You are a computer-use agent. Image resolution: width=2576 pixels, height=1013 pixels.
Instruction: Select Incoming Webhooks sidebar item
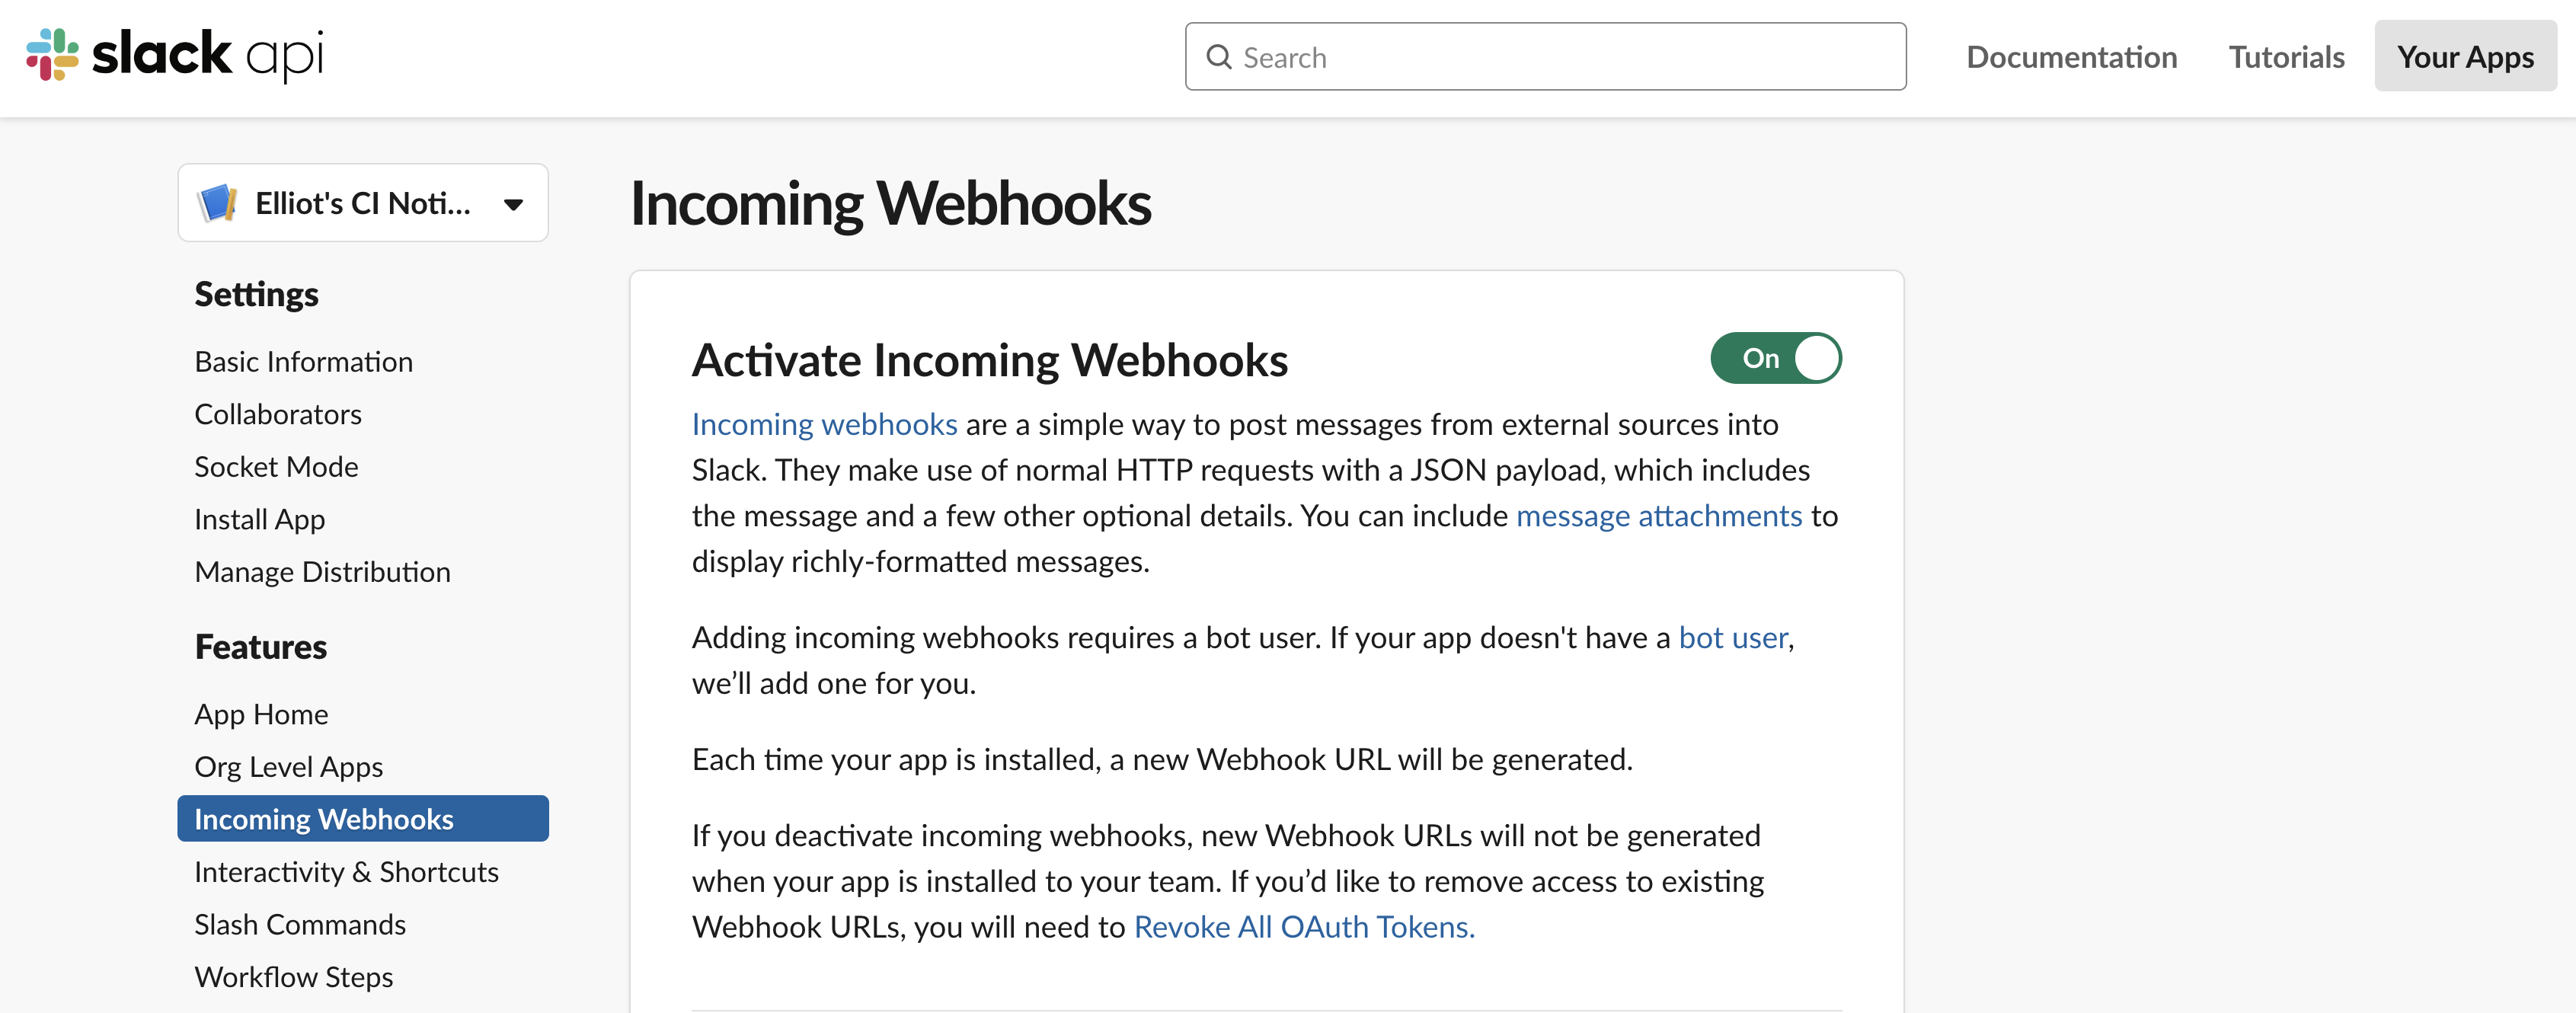pyautogui.click(x=363, y=818)
